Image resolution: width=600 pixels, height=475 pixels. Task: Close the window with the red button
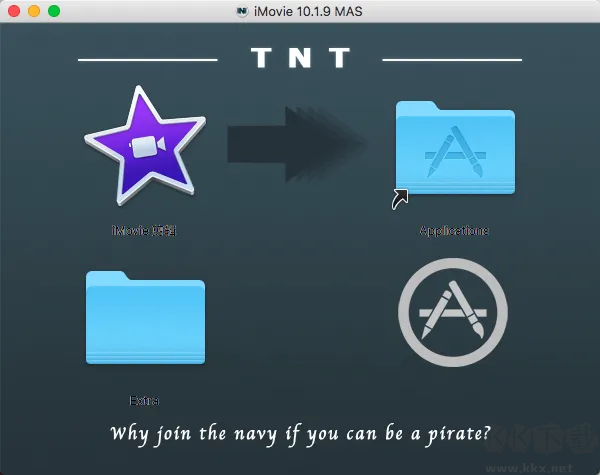[14, 11]
